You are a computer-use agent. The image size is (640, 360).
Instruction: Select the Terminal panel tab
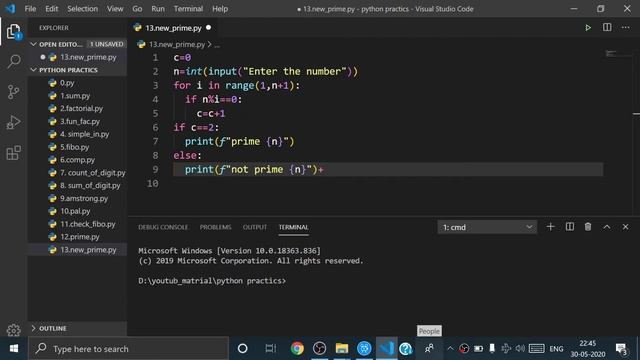point(293,227)
